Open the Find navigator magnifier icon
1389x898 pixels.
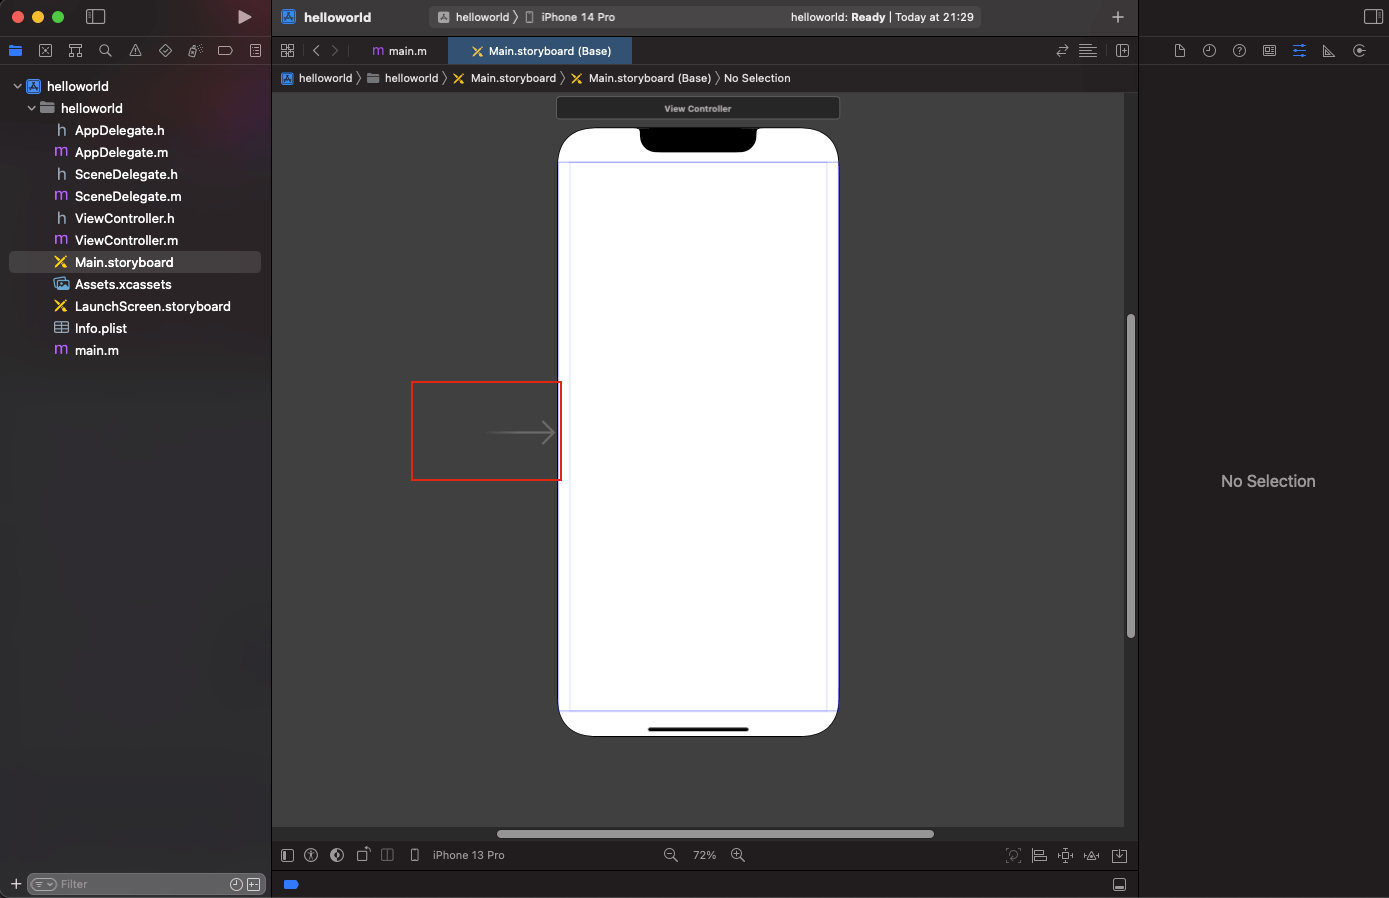[105, 51]
